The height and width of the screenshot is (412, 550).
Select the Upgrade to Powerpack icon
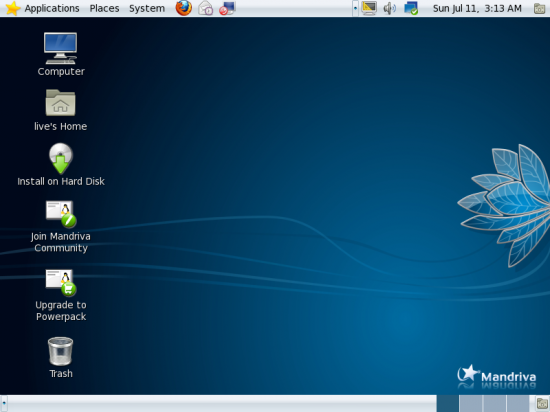click(61, 283)
